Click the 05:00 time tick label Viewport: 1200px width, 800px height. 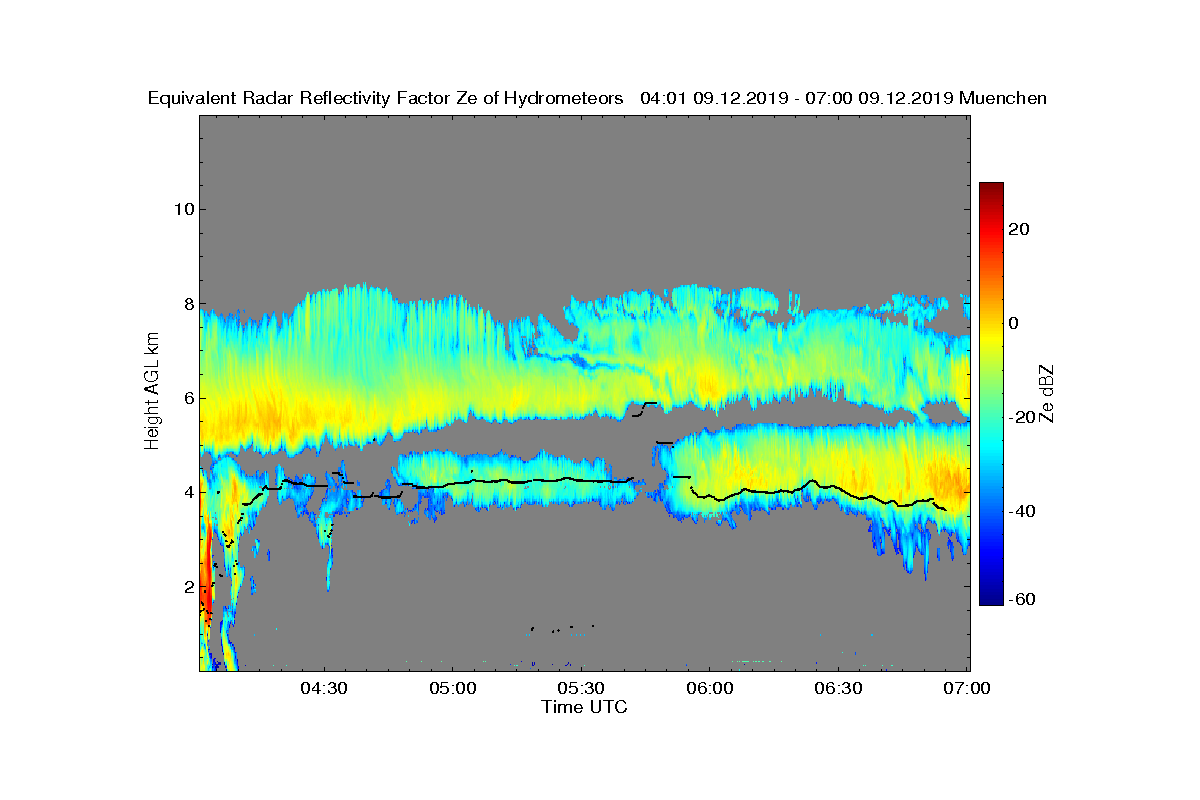pos(452,689)
